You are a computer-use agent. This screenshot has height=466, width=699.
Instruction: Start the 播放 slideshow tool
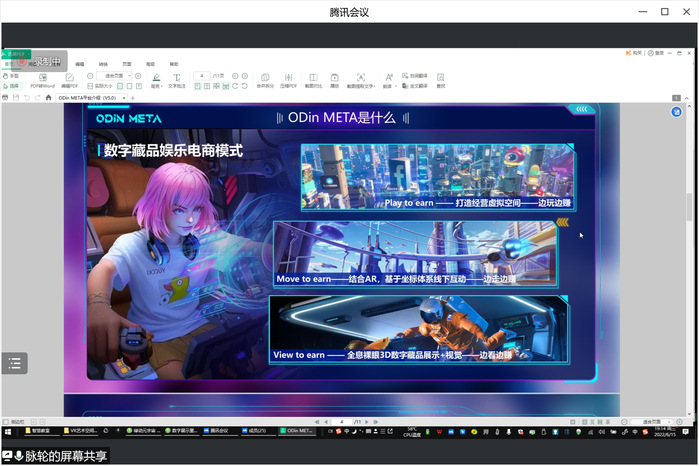point(335,81)
